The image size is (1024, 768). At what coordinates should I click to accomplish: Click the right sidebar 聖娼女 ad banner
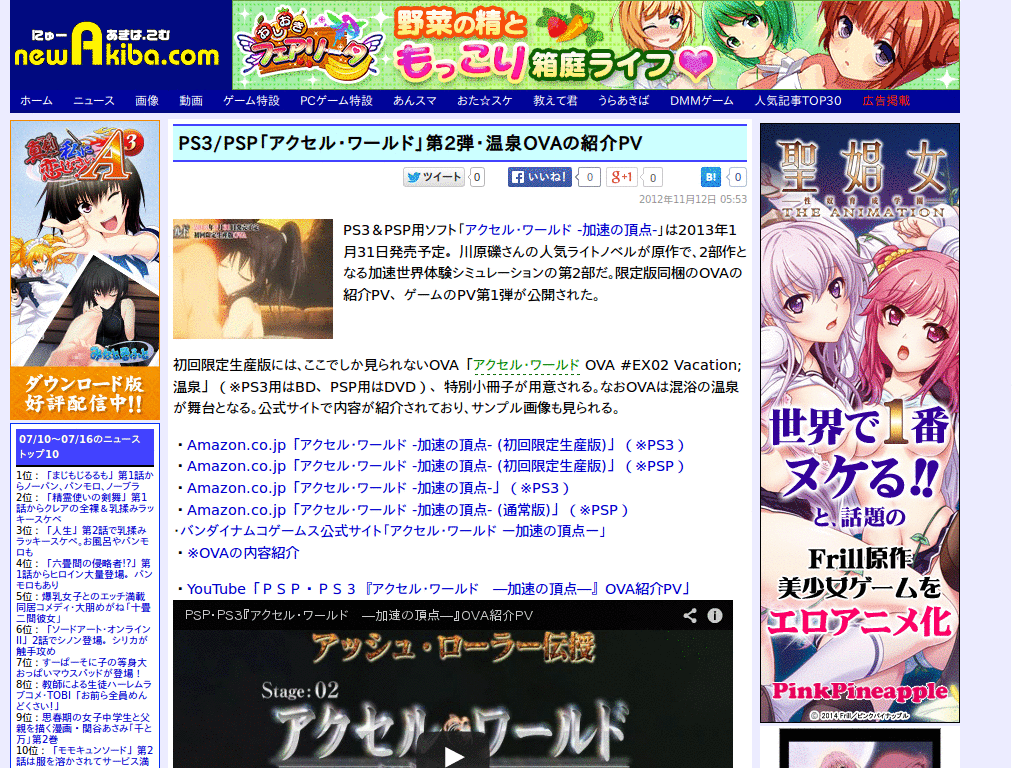[859, 423]
